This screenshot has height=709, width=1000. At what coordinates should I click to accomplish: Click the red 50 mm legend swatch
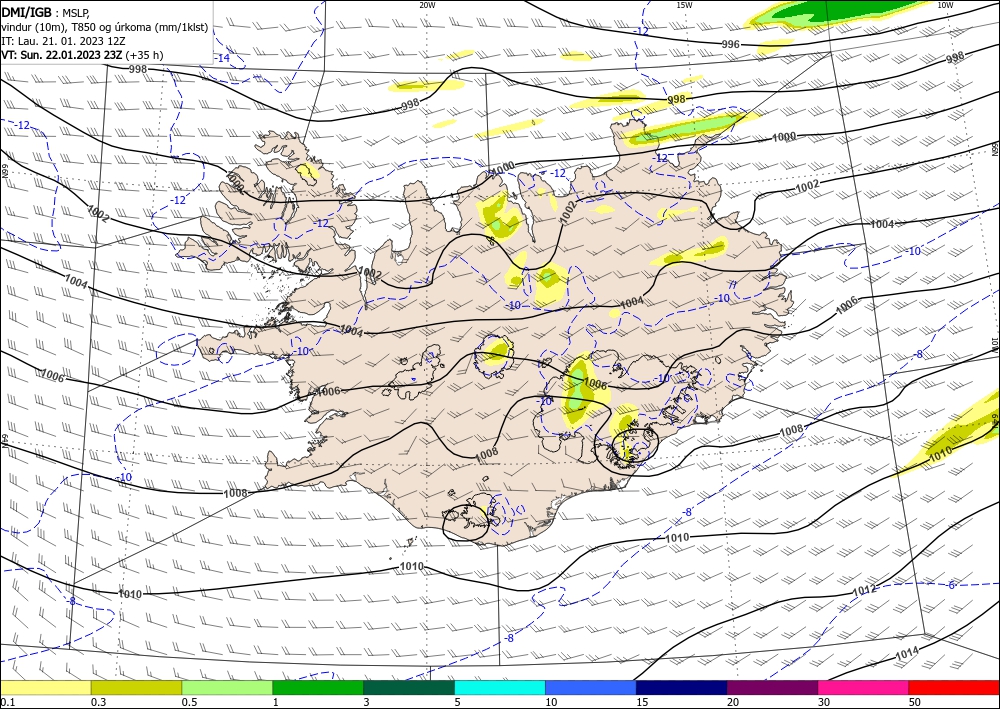[954, 687]
